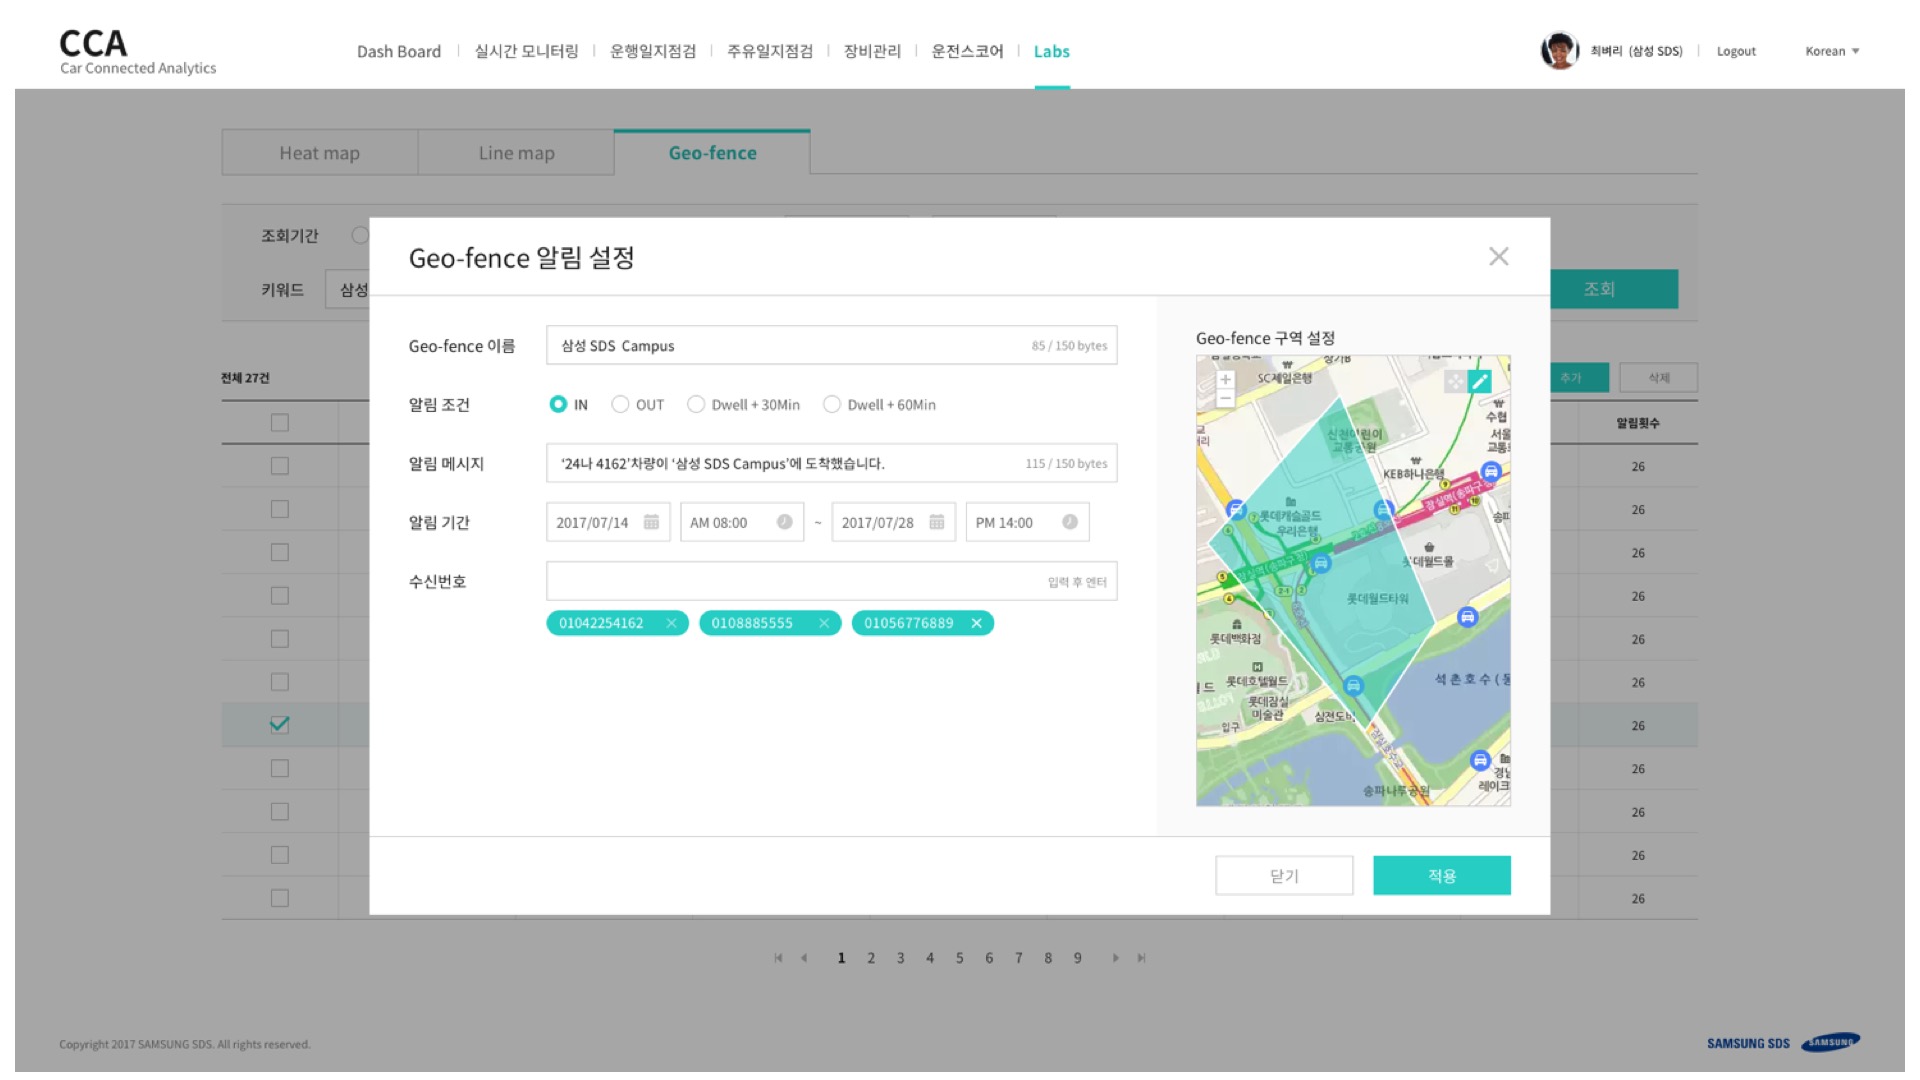The width and height of the screenshot is (1920, 1080).
Task: Choose Dwell + 60Min radio option
Action: (x=832, y=404)
